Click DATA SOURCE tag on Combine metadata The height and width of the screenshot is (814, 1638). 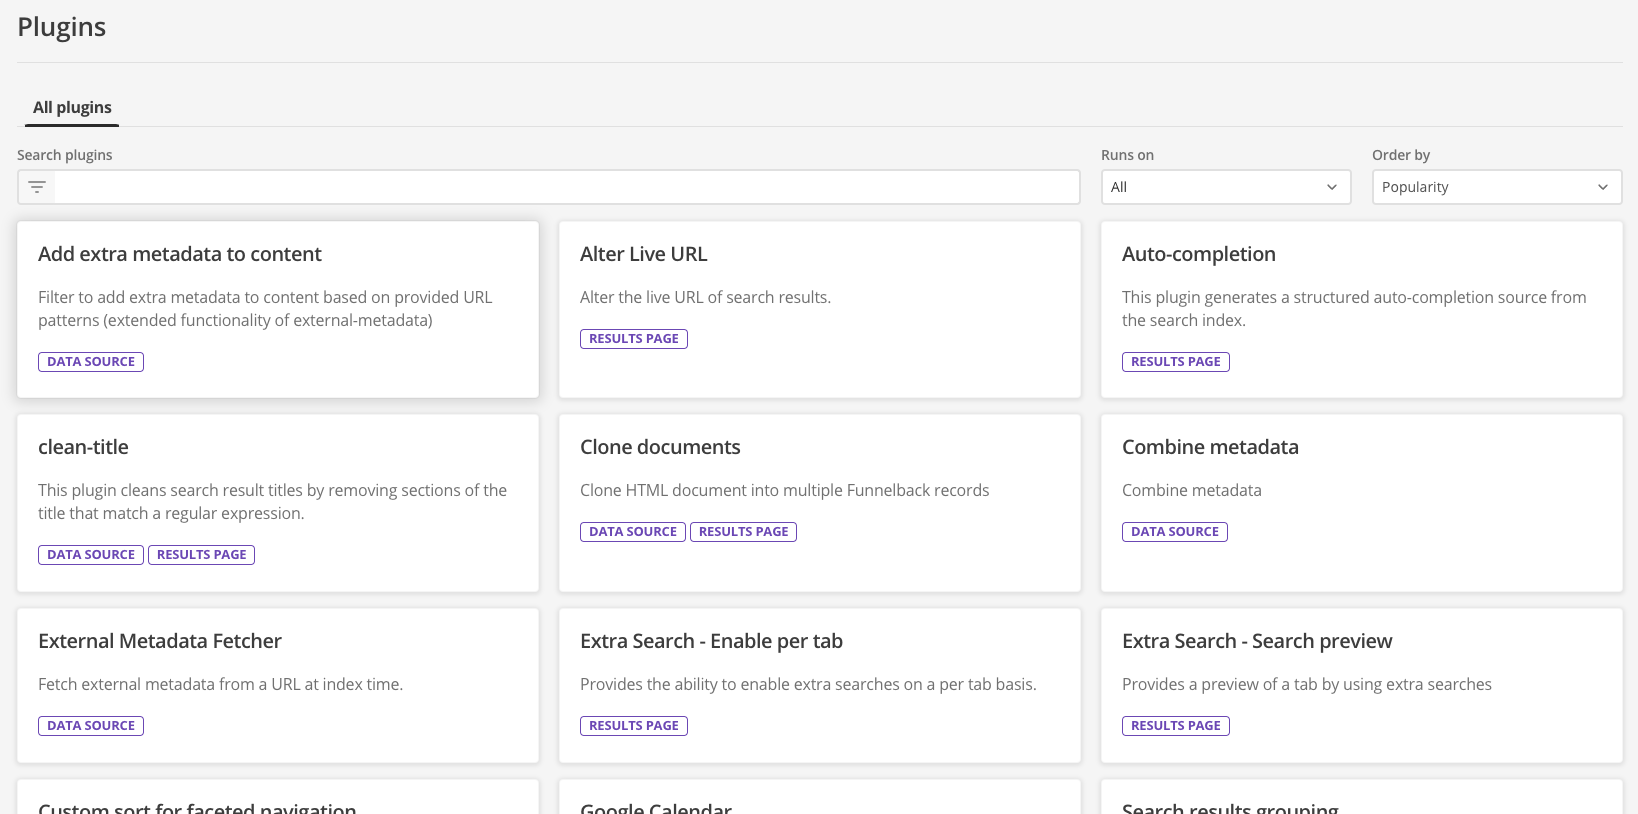pos(1174,532)
